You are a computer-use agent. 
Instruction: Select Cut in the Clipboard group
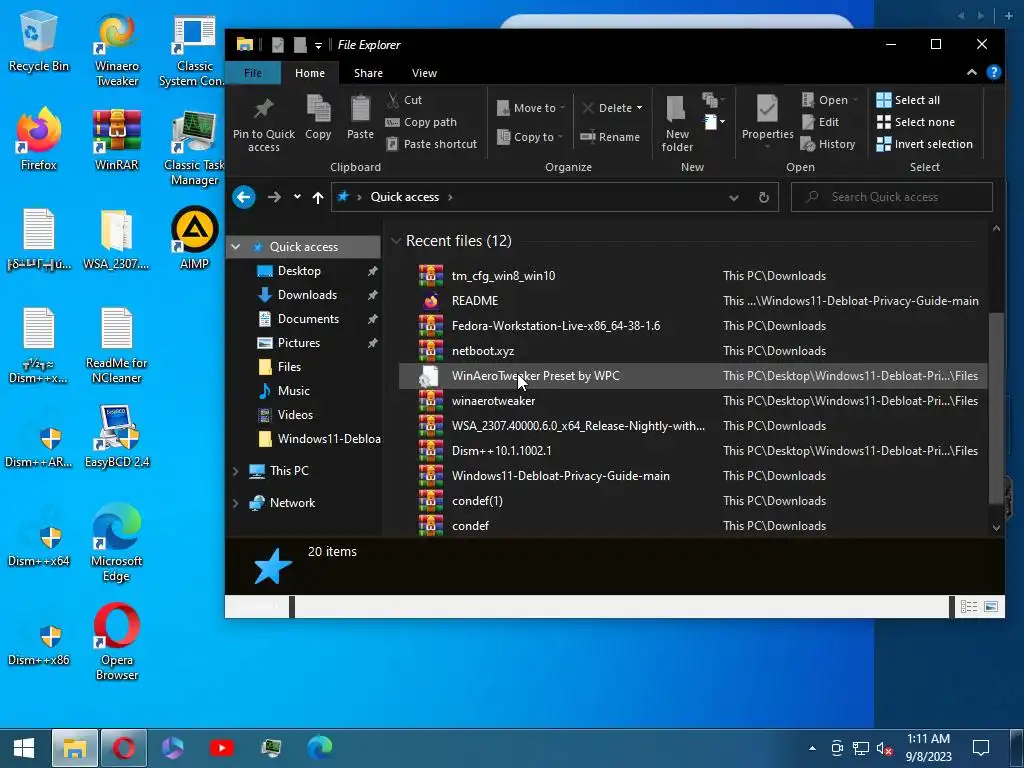(x=405, y=100)
